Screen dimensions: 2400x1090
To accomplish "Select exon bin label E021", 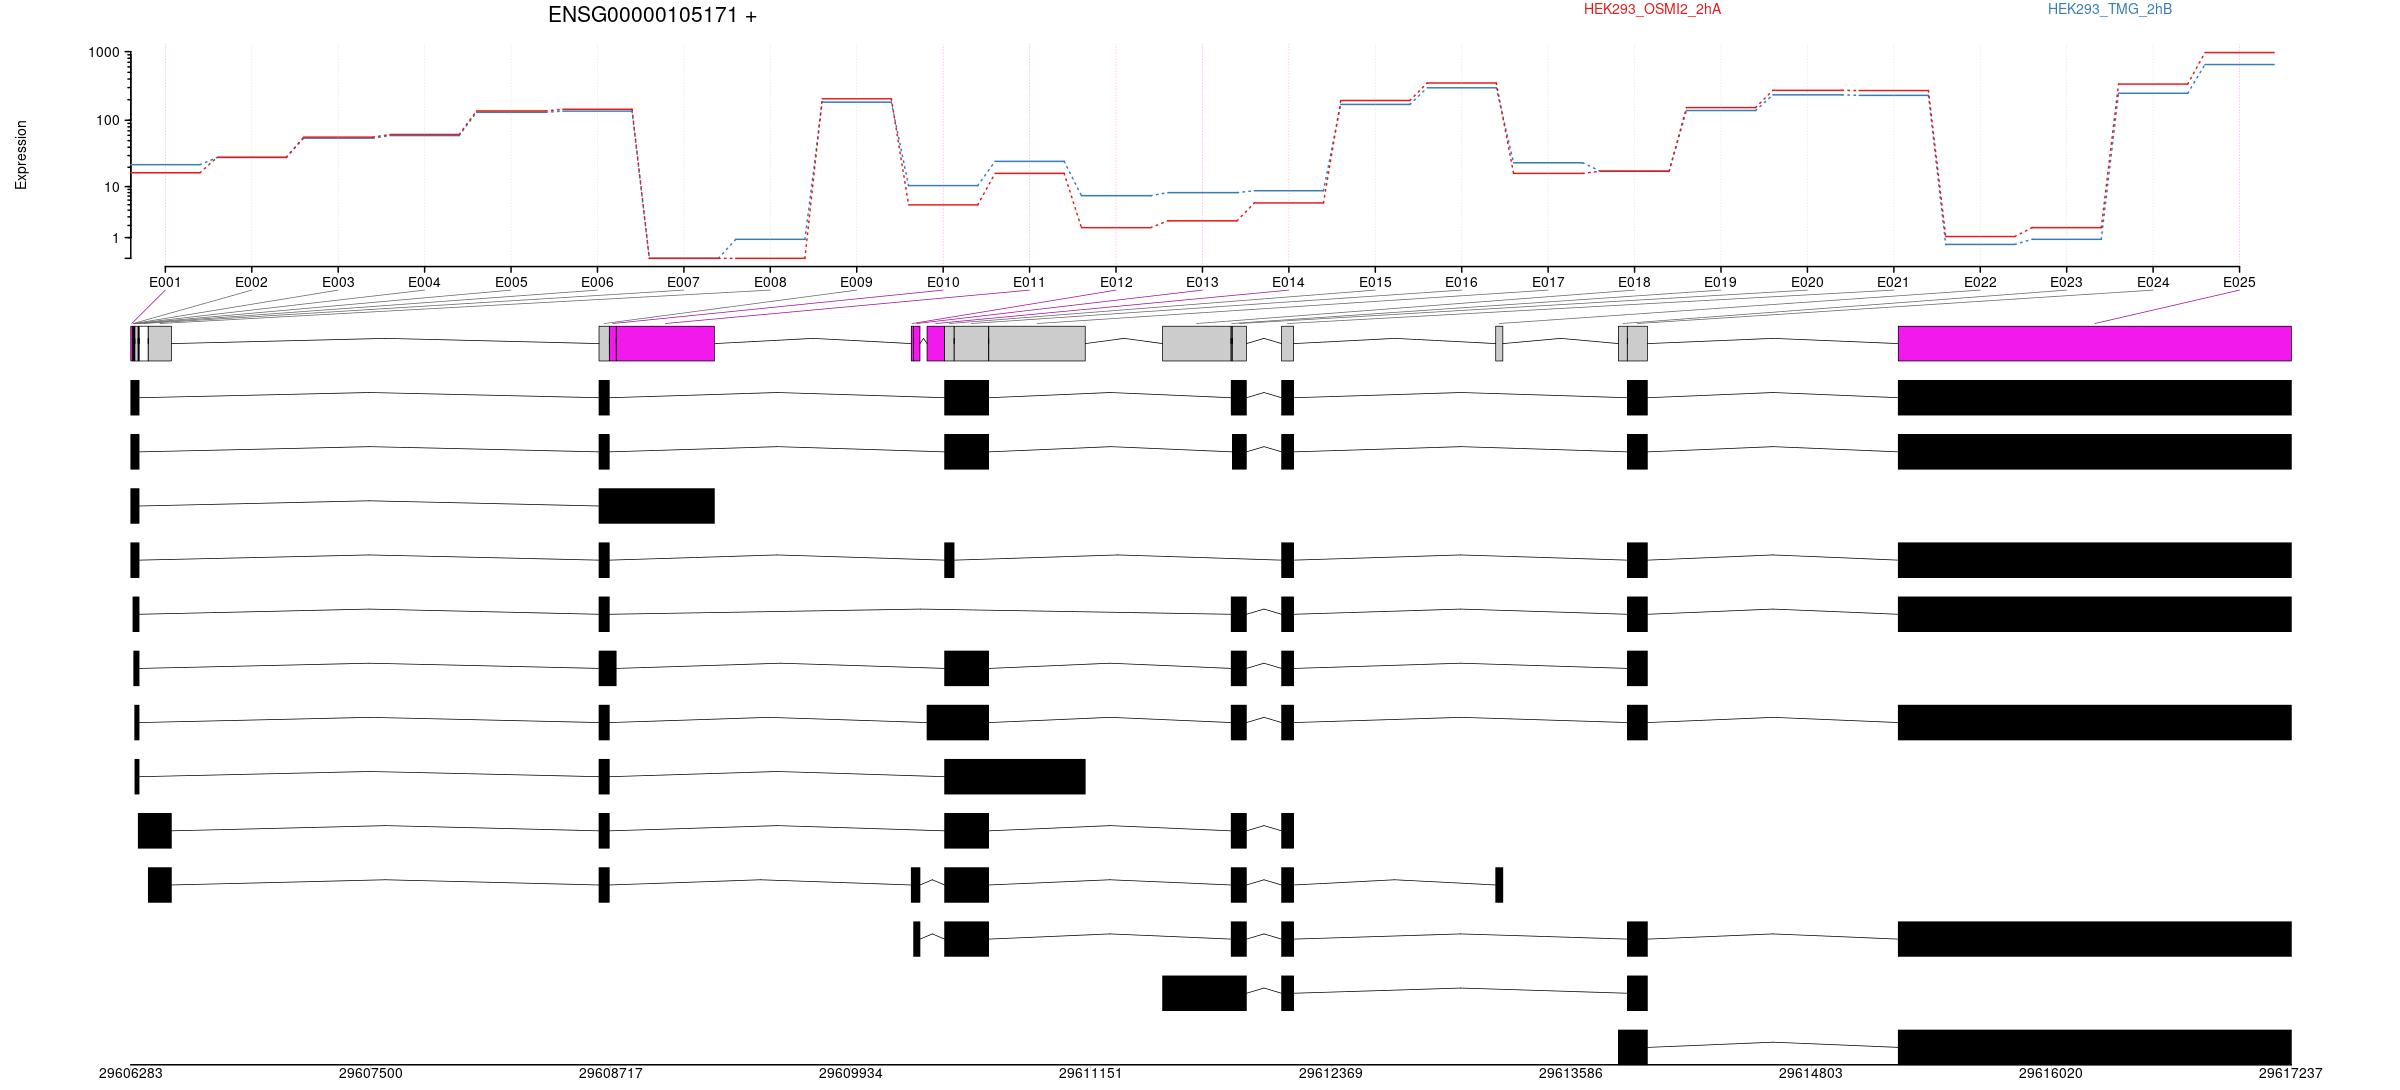I will click(1893, 282).
